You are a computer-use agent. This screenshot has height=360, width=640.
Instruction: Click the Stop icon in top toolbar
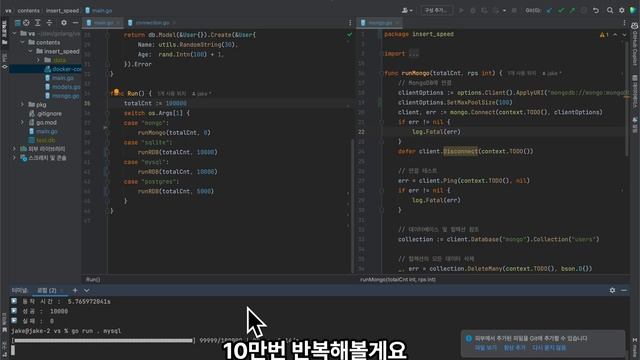[x=514, y=10]
